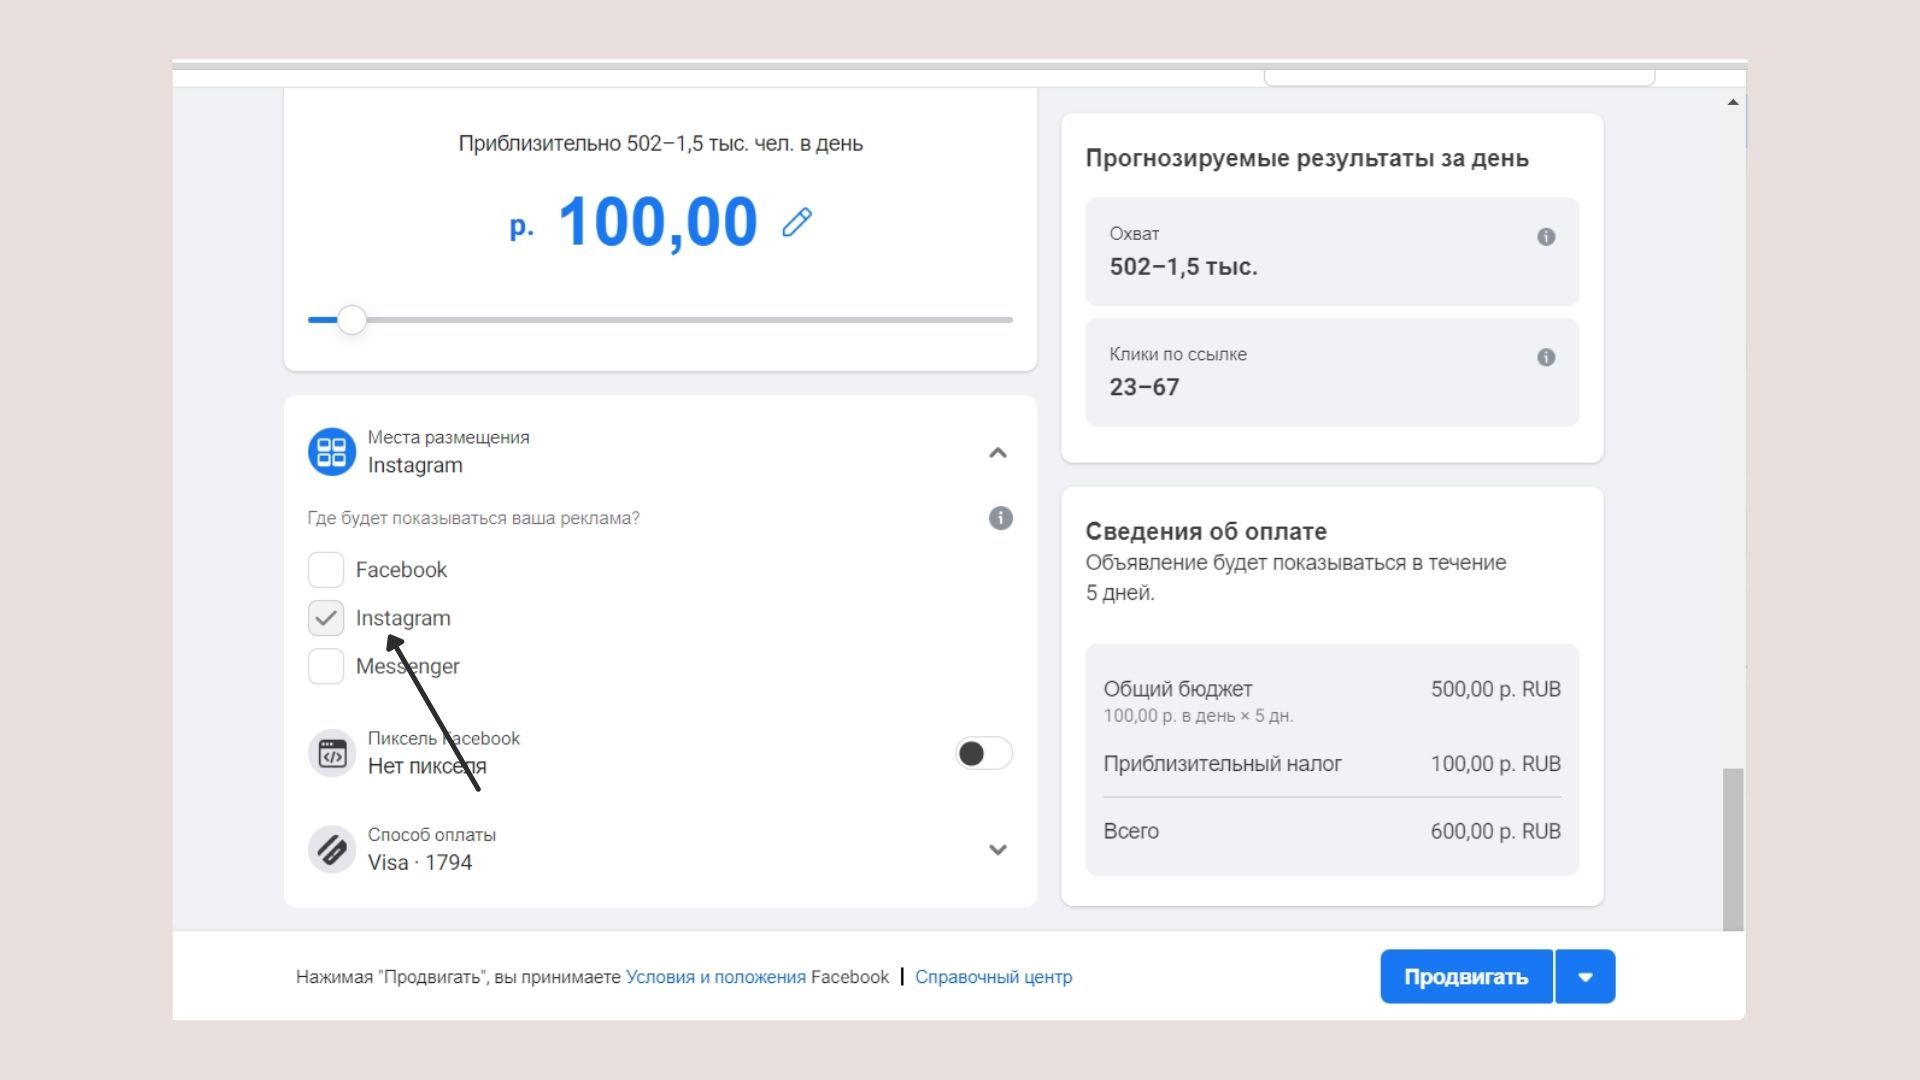Click the Messenger label text
This screenshot has width=1920, height=1080.
(407, 666)
